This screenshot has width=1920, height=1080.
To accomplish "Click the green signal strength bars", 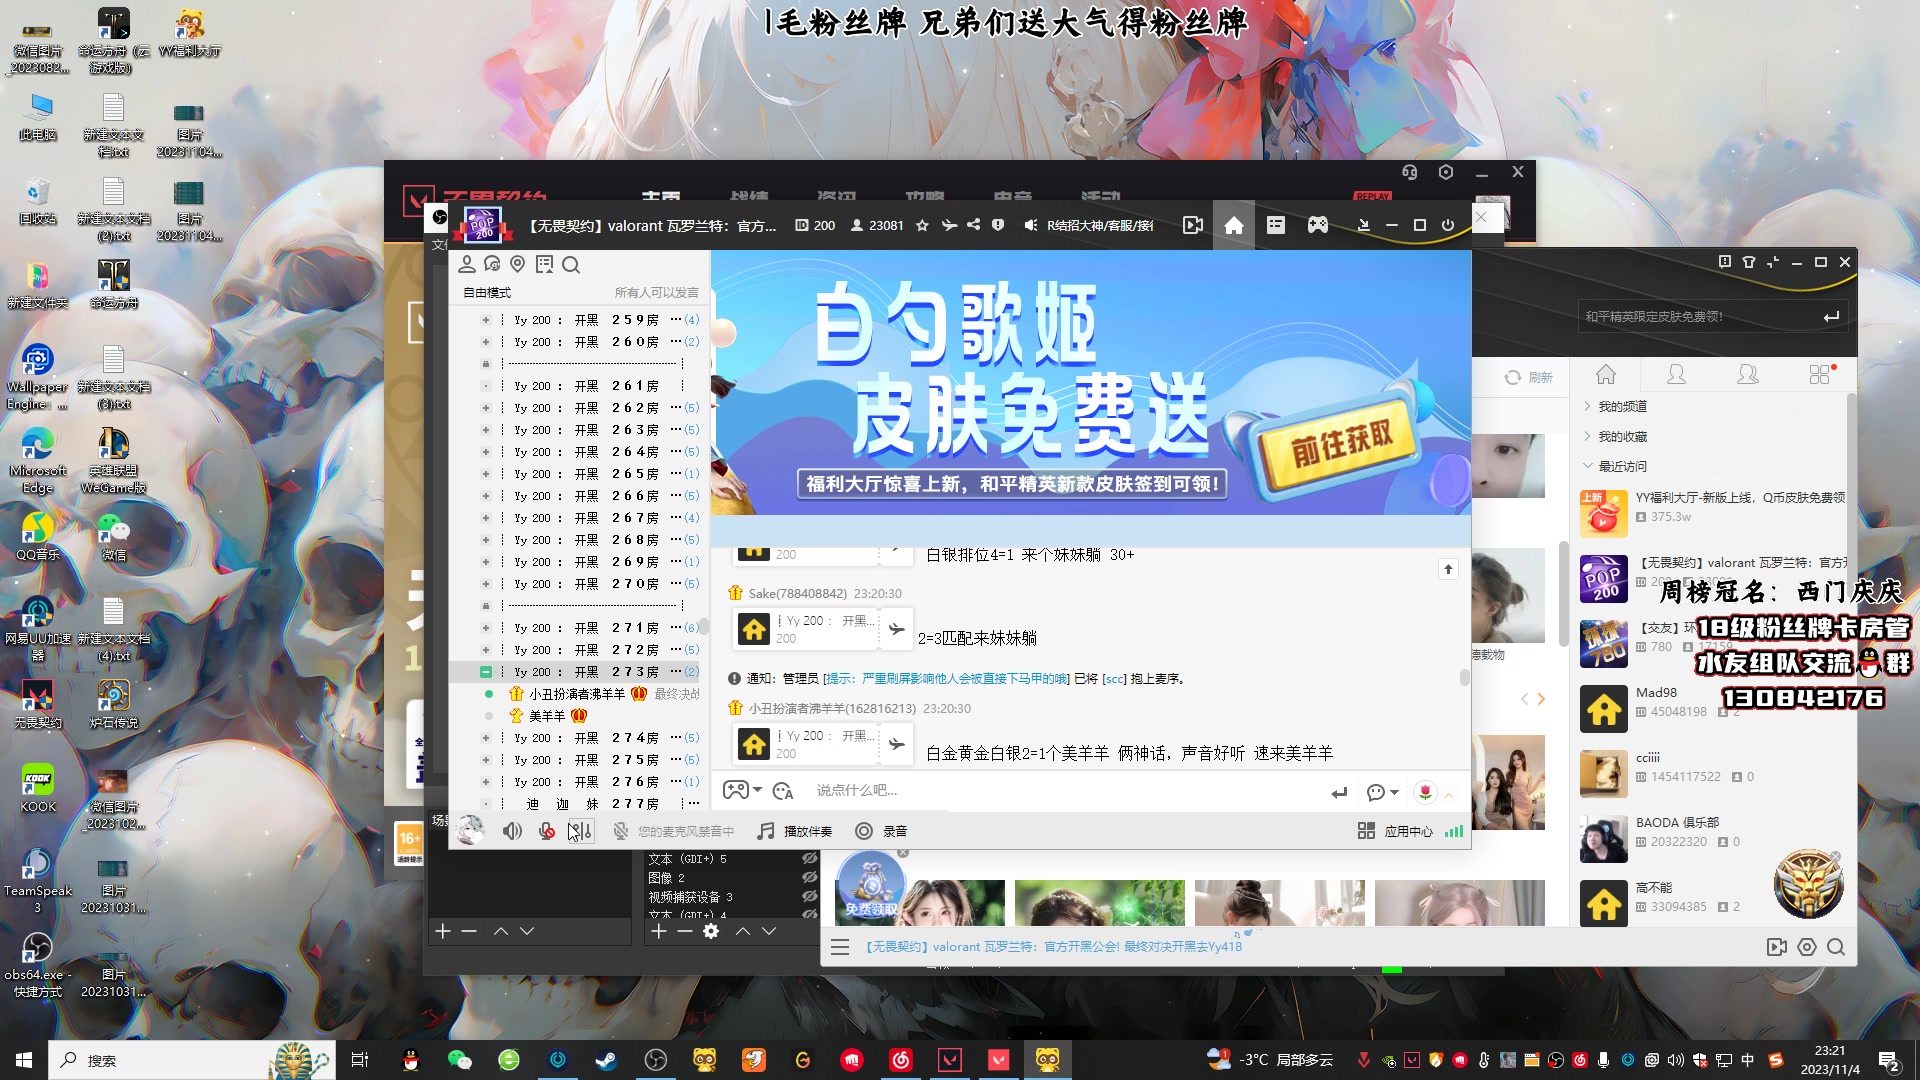I will (x=1454, y=831).
